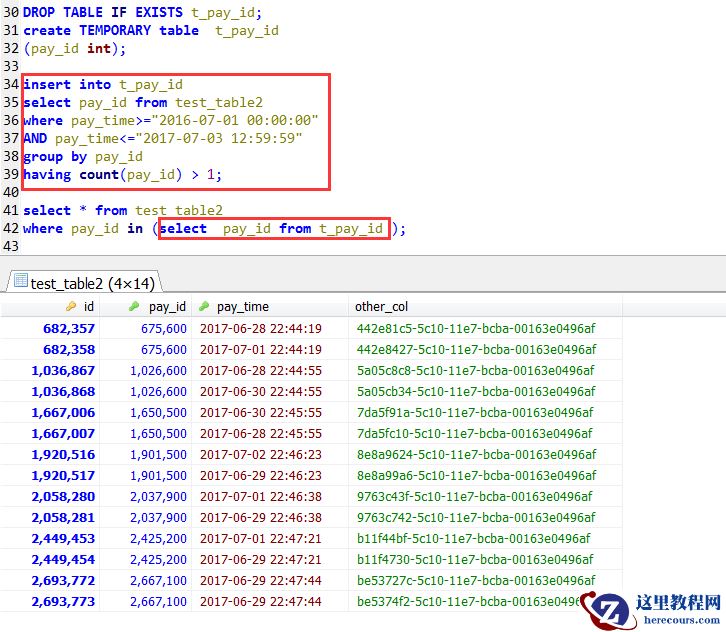The height and width of the screenshot is (632, 726).
Task: Click other_col value 7da5fc10-5c10-11e7-bcba-00163e0496af
Action: [475, 433]
